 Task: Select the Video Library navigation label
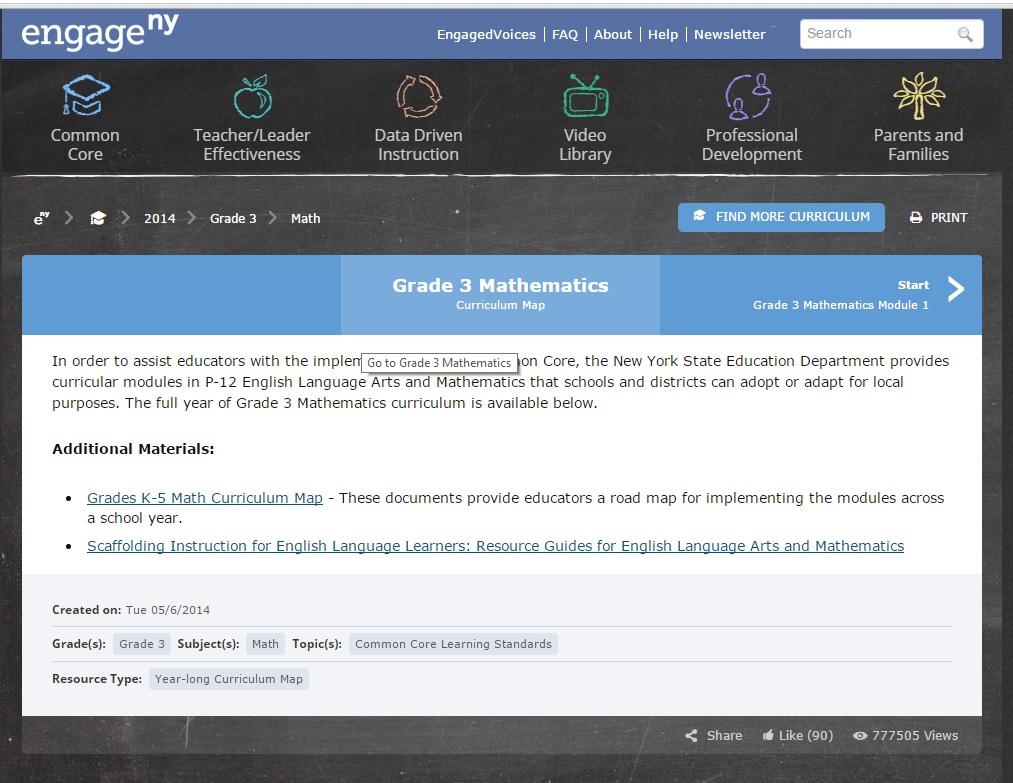585,145
